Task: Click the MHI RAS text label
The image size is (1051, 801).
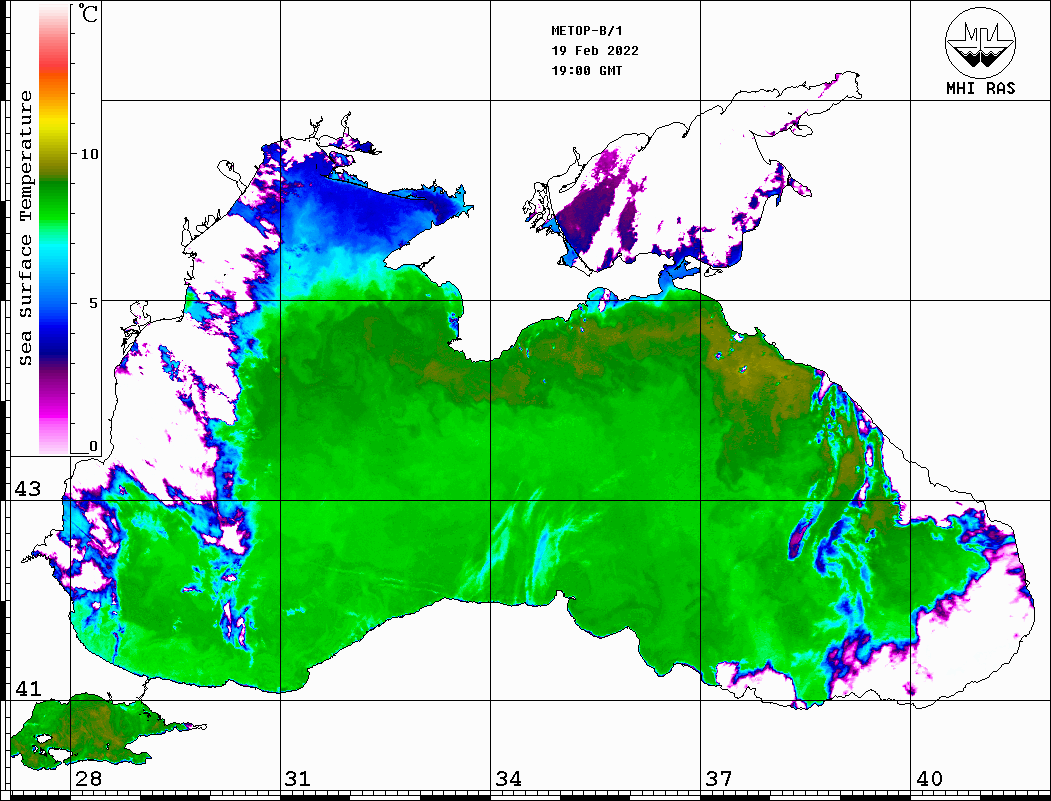Action: coord(980,88)
